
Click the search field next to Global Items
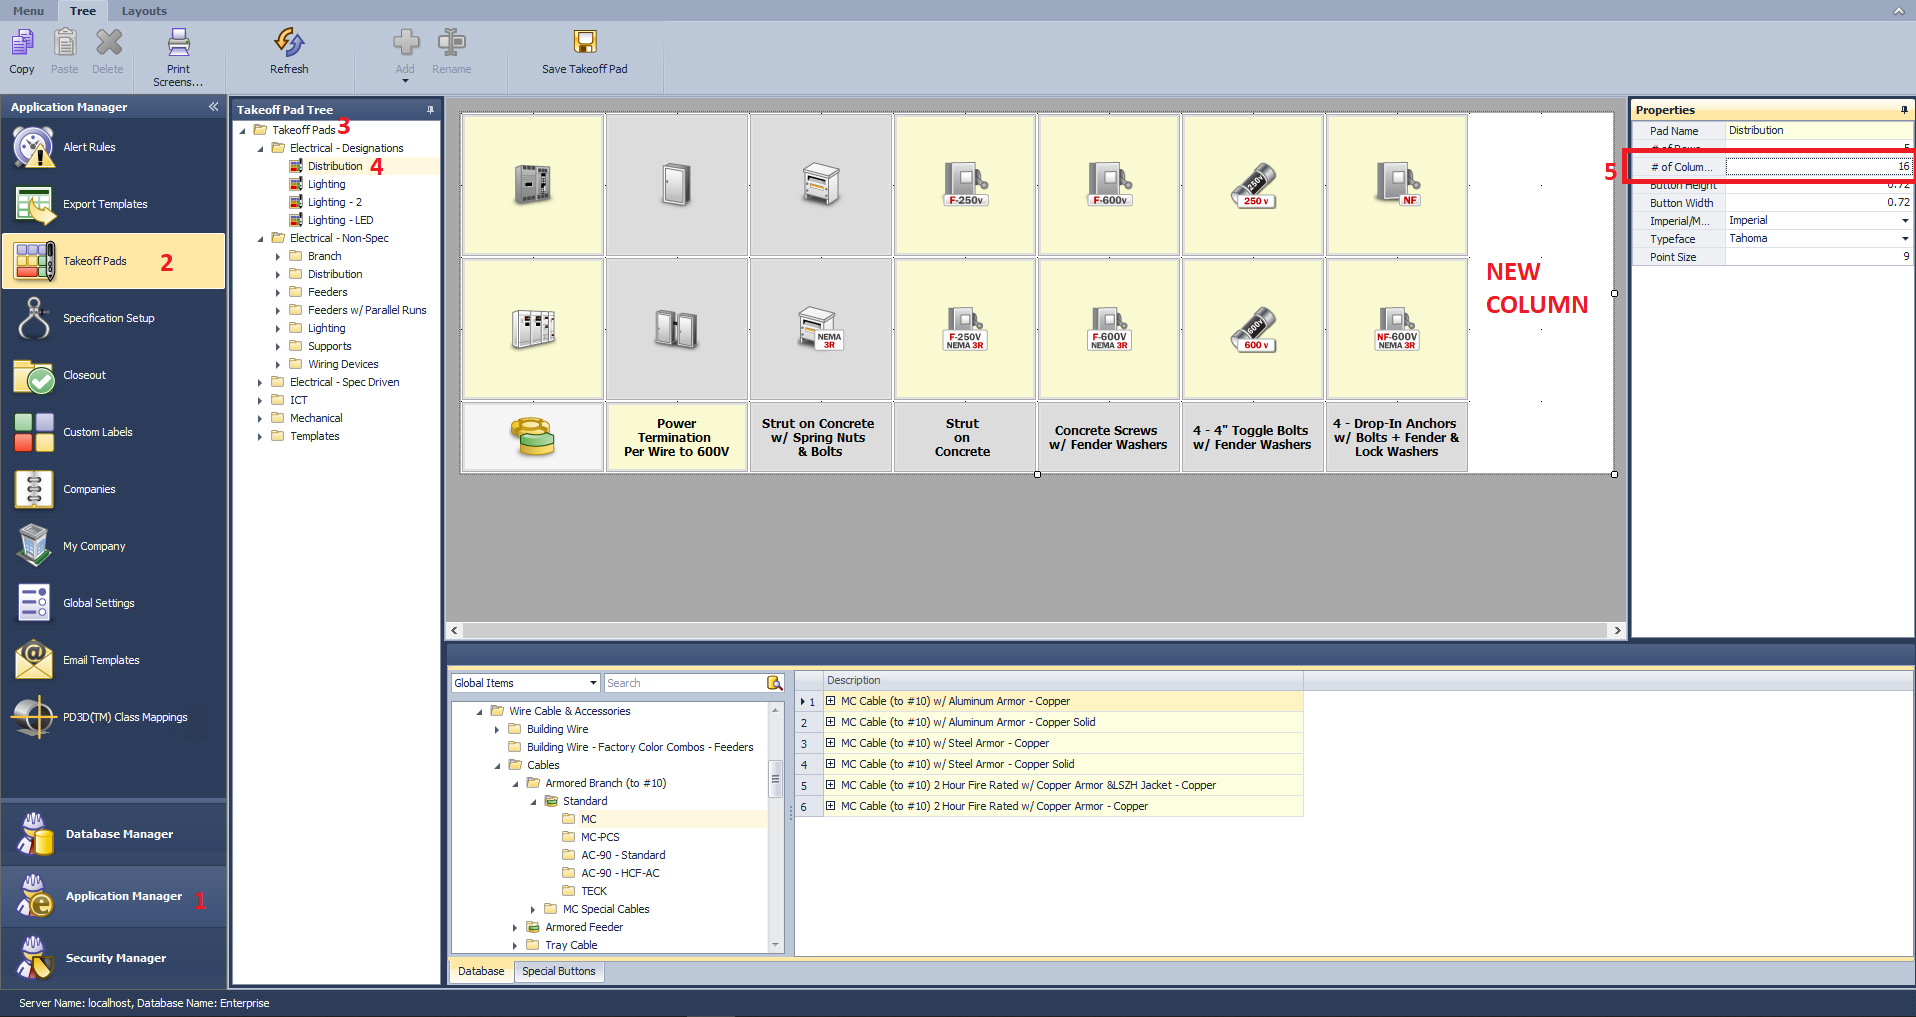point(685,682)
